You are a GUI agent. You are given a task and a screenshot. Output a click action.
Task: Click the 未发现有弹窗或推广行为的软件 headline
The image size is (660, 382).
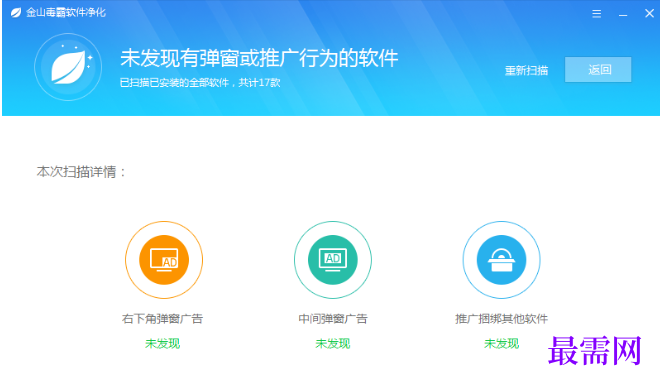(259, 58)
